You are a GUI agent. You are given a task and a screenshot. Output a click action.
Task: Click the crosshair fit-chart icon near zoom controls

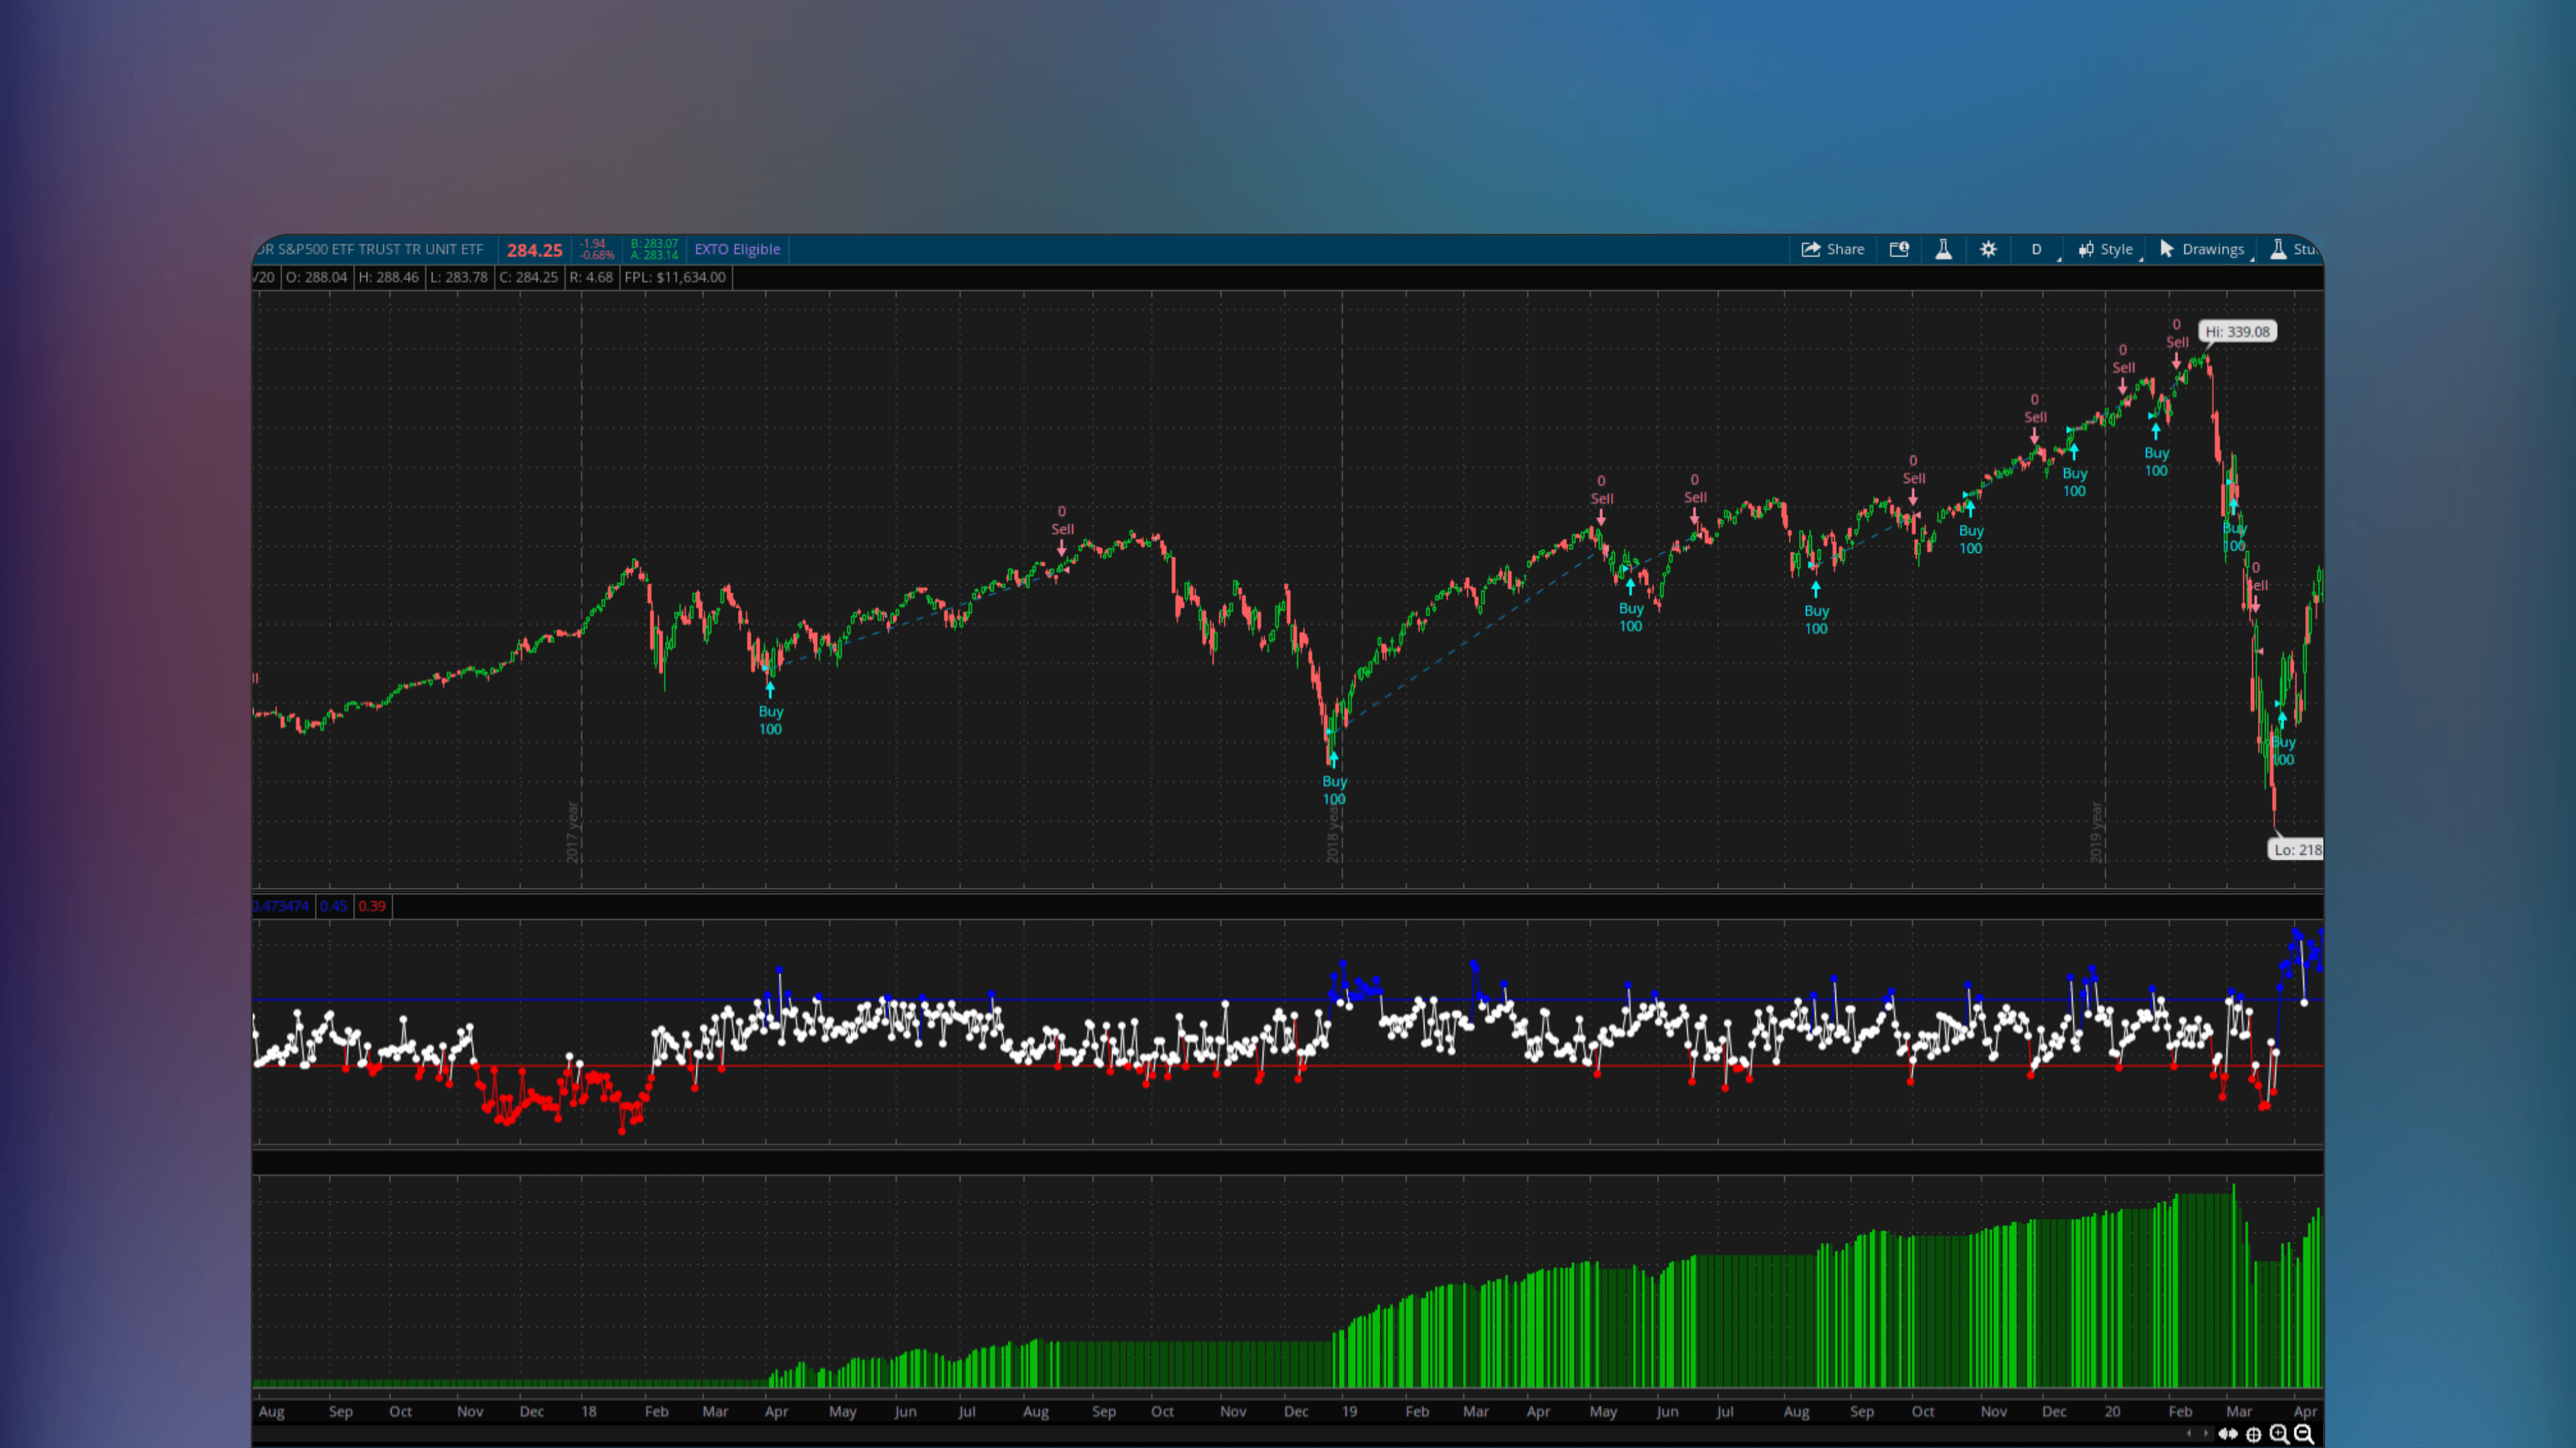coord(2253,1434)
